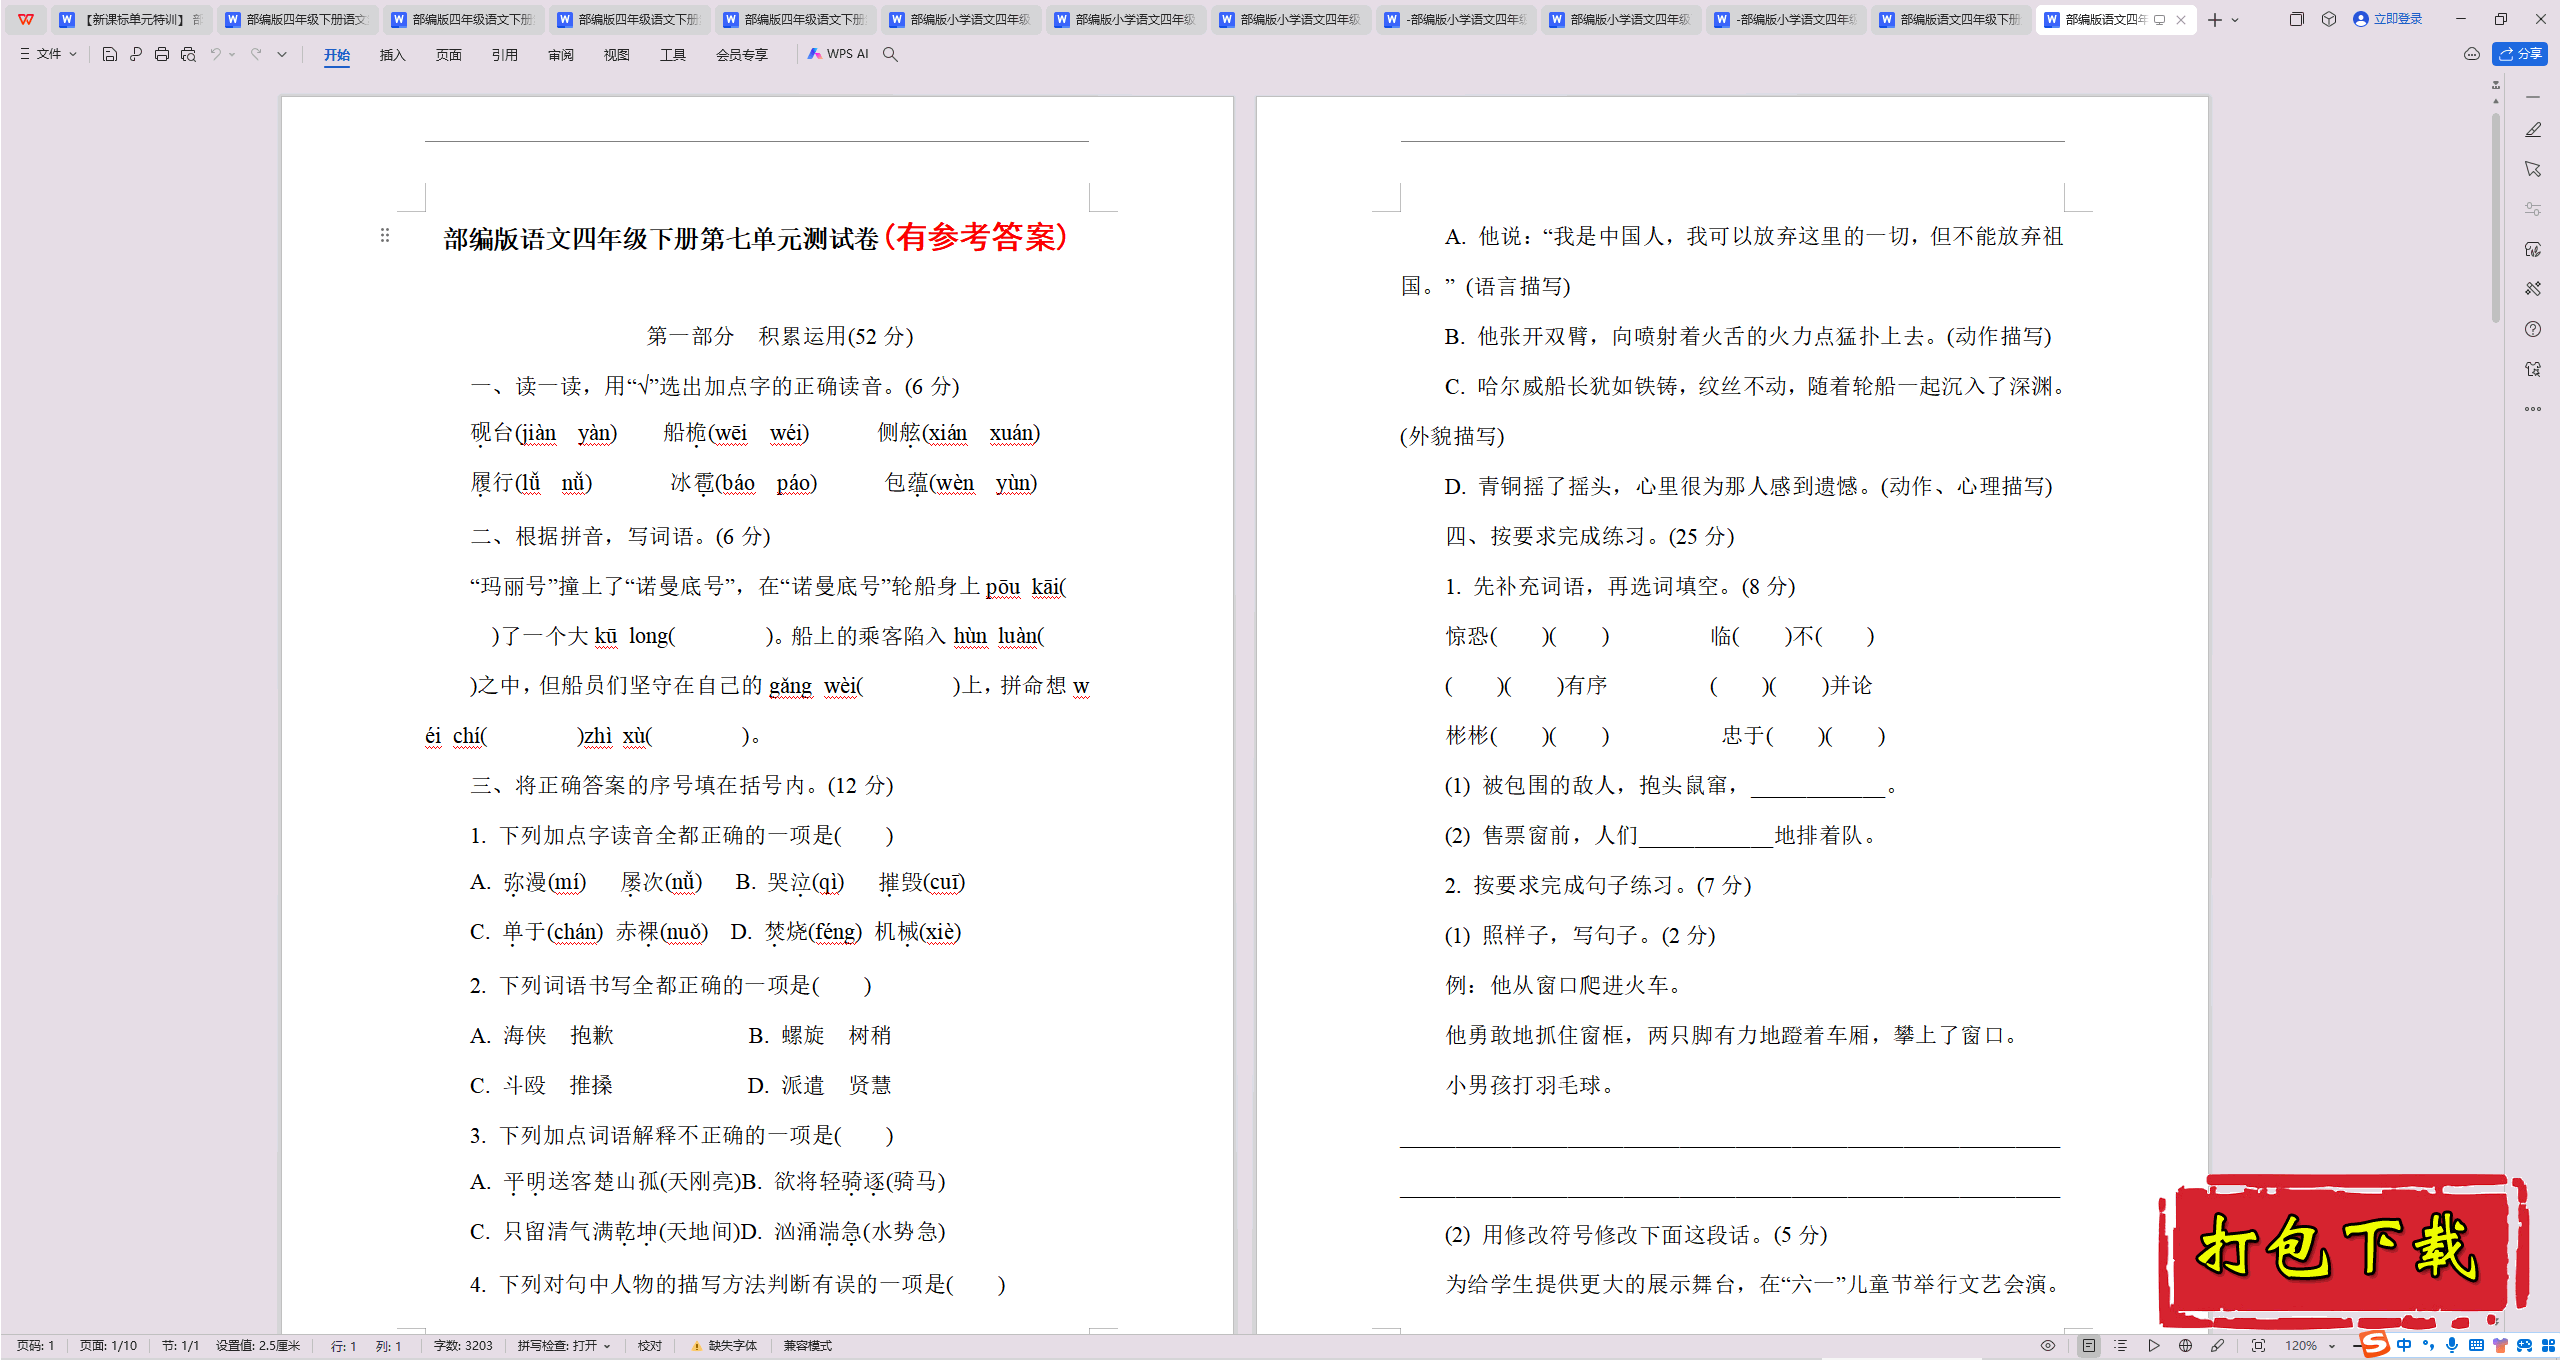Image resolution: width=2560 pixels, height=1360 pixels.
Task: Select the pen edit tool in right sidebar
Action: pyautogui.click(x=2533, y=130)
